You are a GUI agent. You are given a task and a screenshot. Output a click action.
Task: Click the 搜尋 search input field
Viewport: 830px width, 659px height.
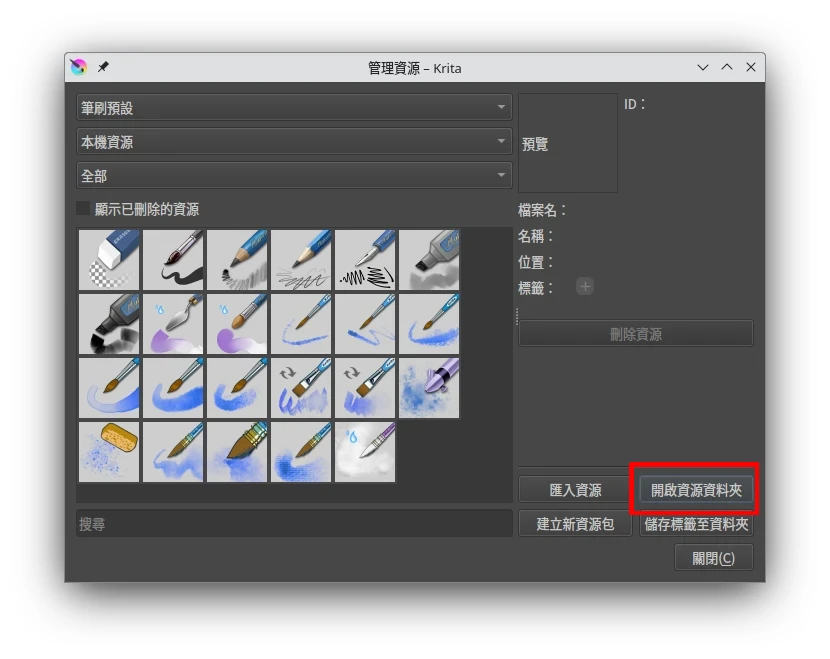click(x=294, y=524)
